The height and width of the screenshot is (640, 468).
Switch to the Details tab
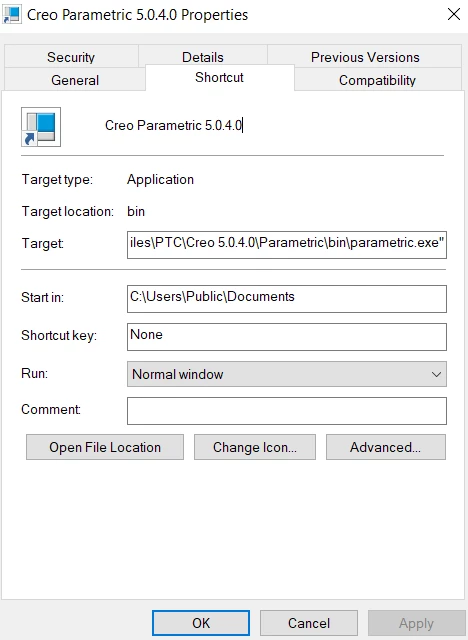tap(203, 57)
